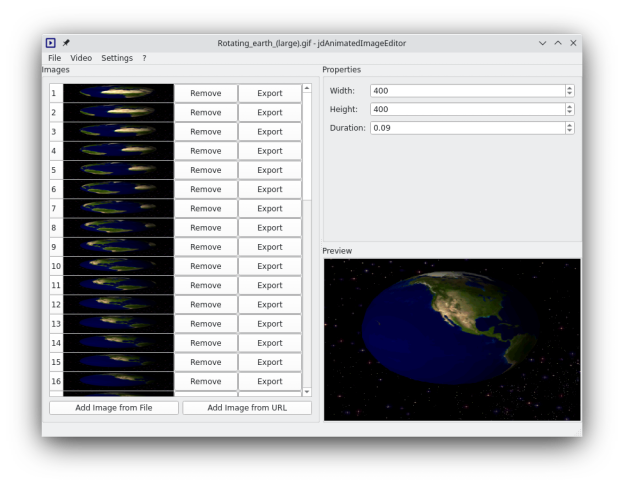Remove frame 6
The width and height of the screenshot is (624, 486).
206,189
